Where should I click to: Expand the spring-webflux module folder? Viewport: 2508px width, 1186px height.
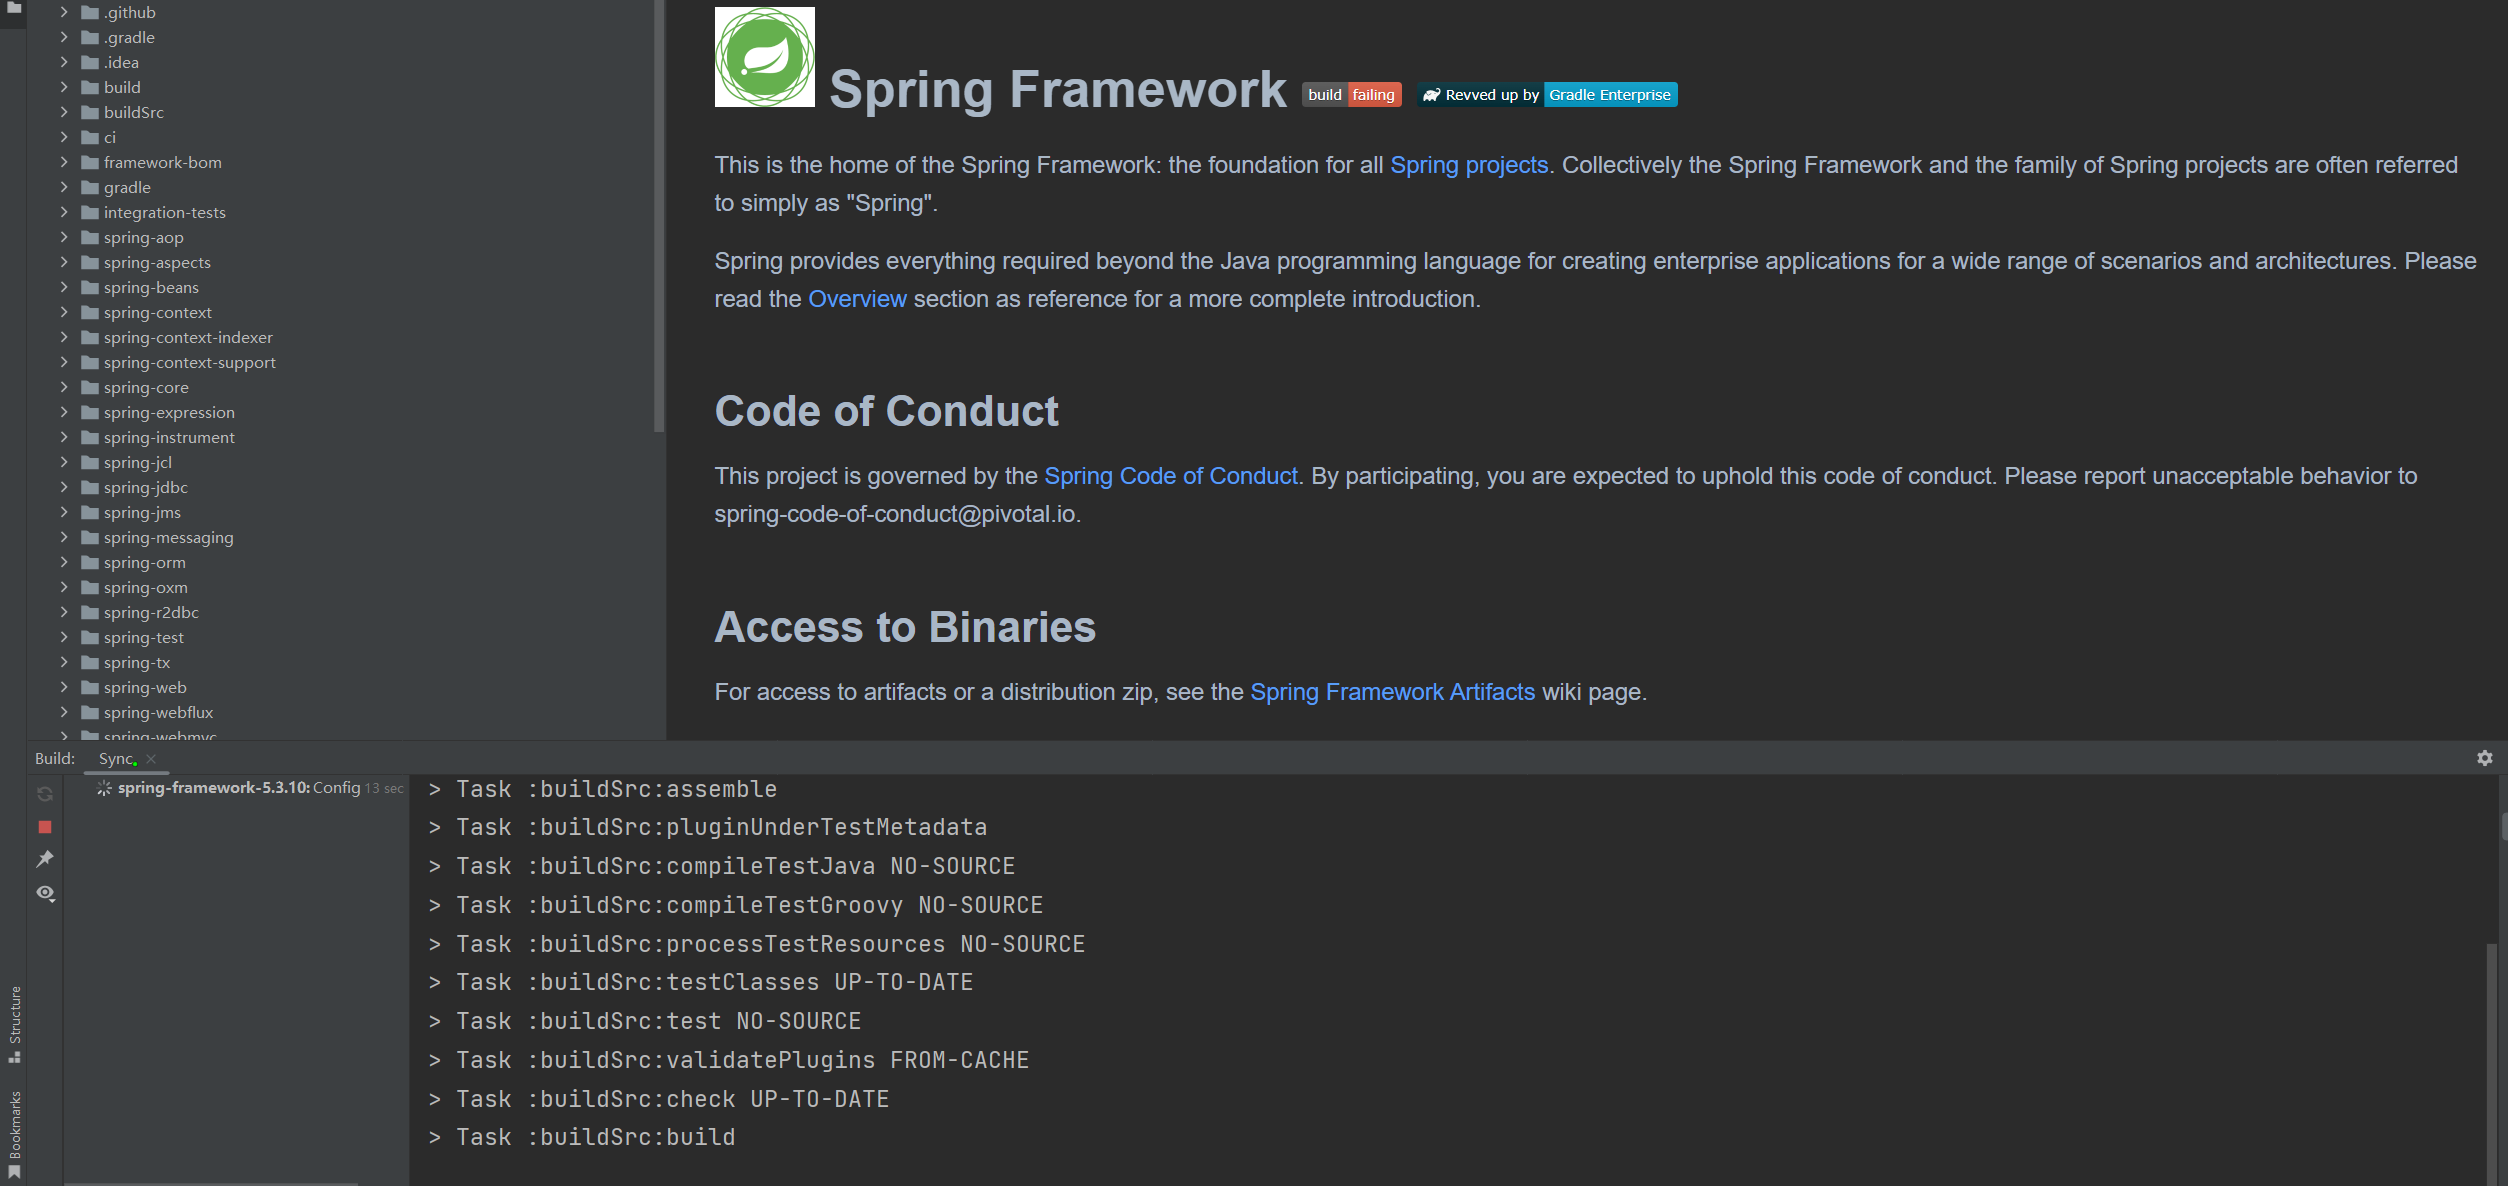click(64, 712)
